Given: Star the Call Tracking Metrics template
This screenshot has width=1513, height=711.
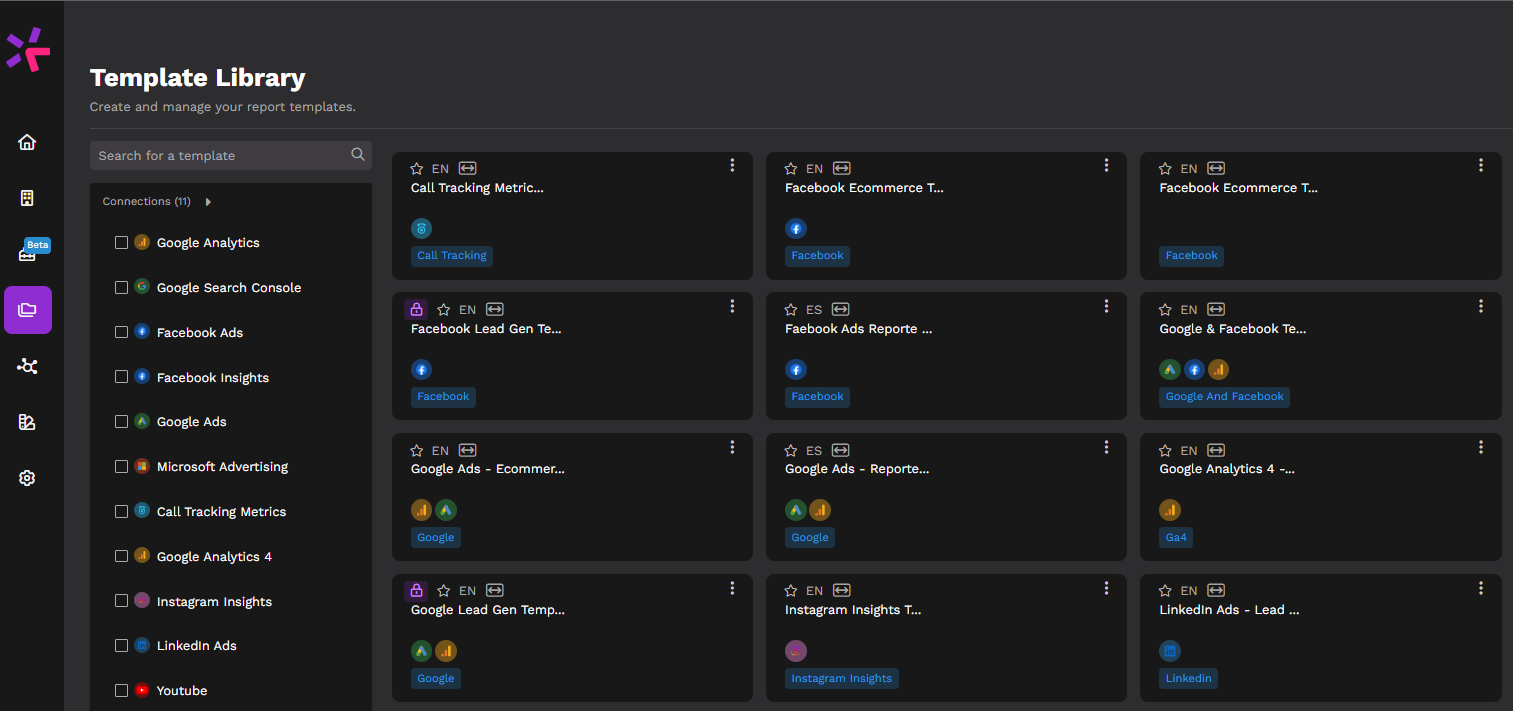Looking at the screenshot, I should [x=417, y=169].
